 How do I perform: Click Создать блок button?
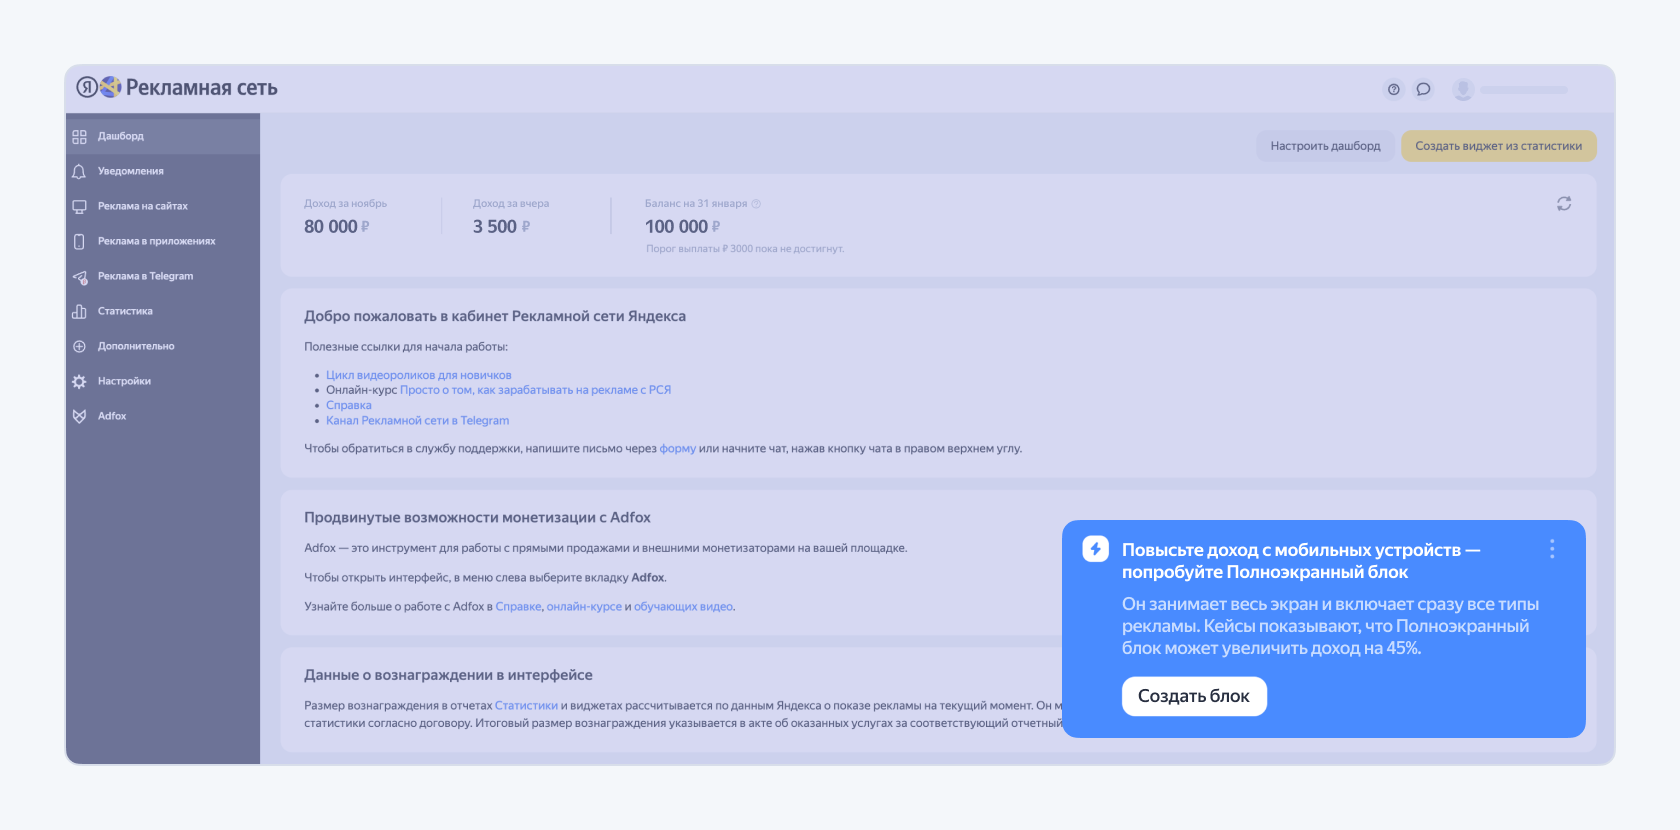tap(1194, 696)
